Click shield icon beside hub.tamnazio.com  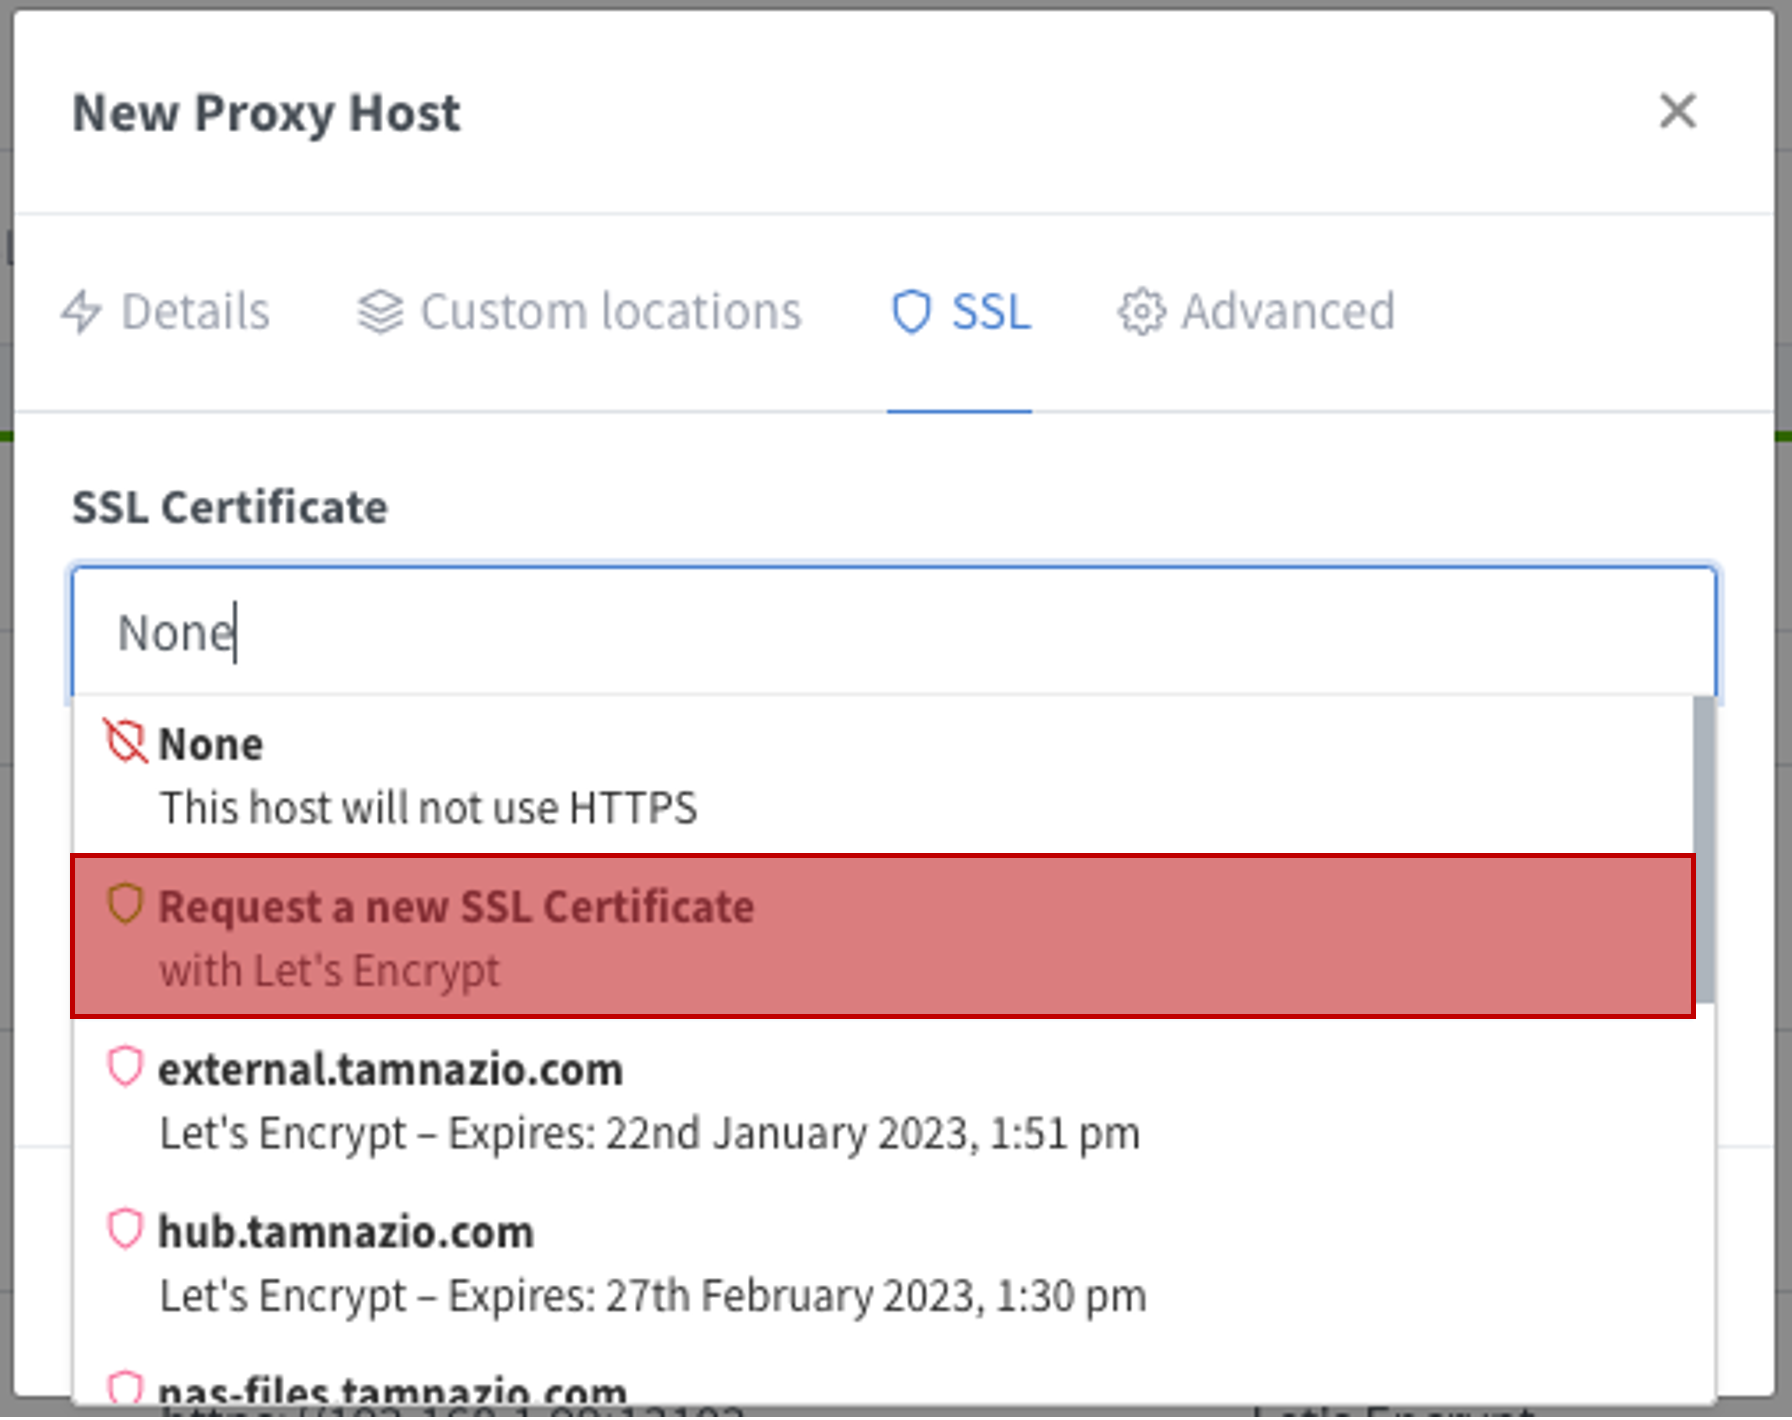click(x=125, y=1229)
